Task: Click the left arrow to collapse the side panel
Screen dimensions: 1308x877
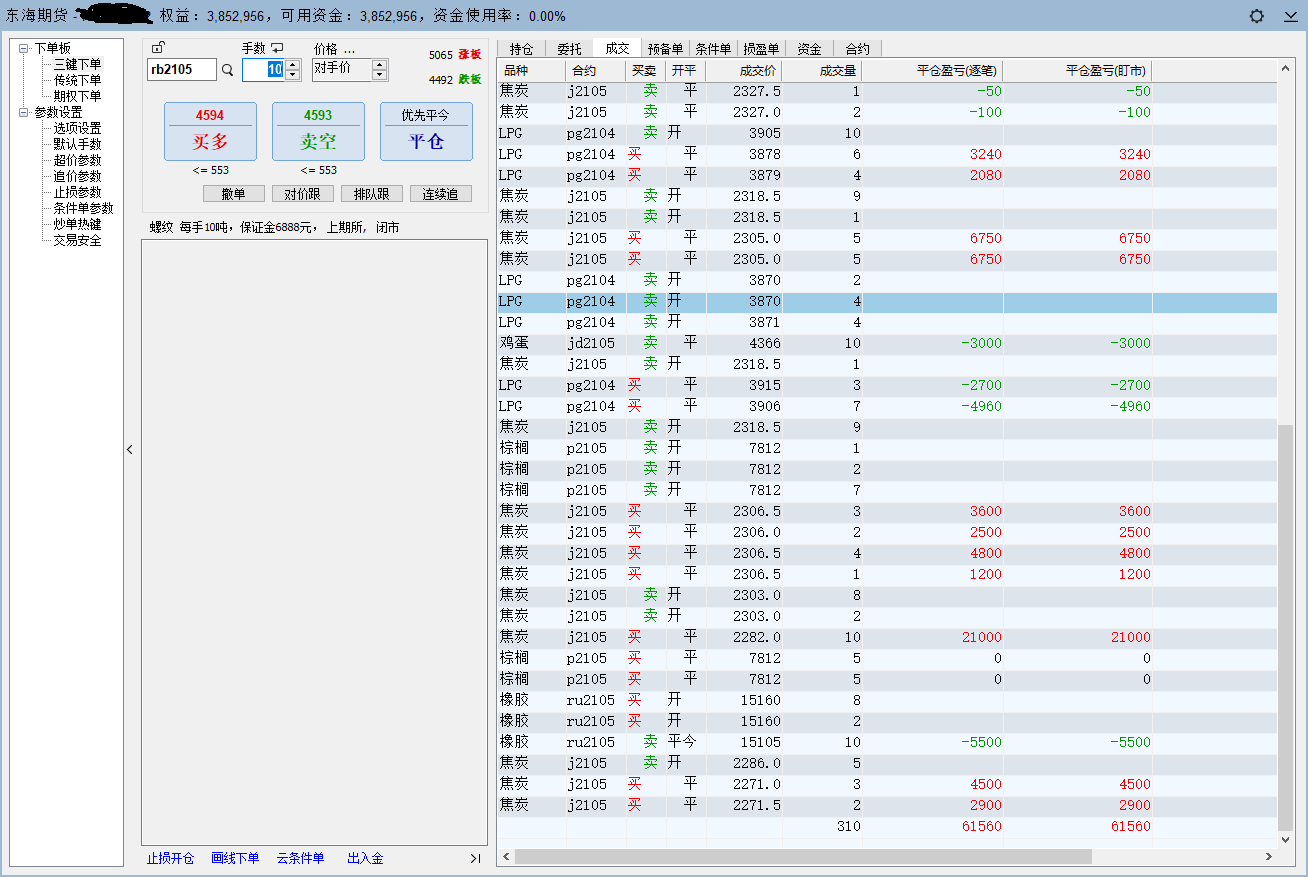Action: [129, 450]
